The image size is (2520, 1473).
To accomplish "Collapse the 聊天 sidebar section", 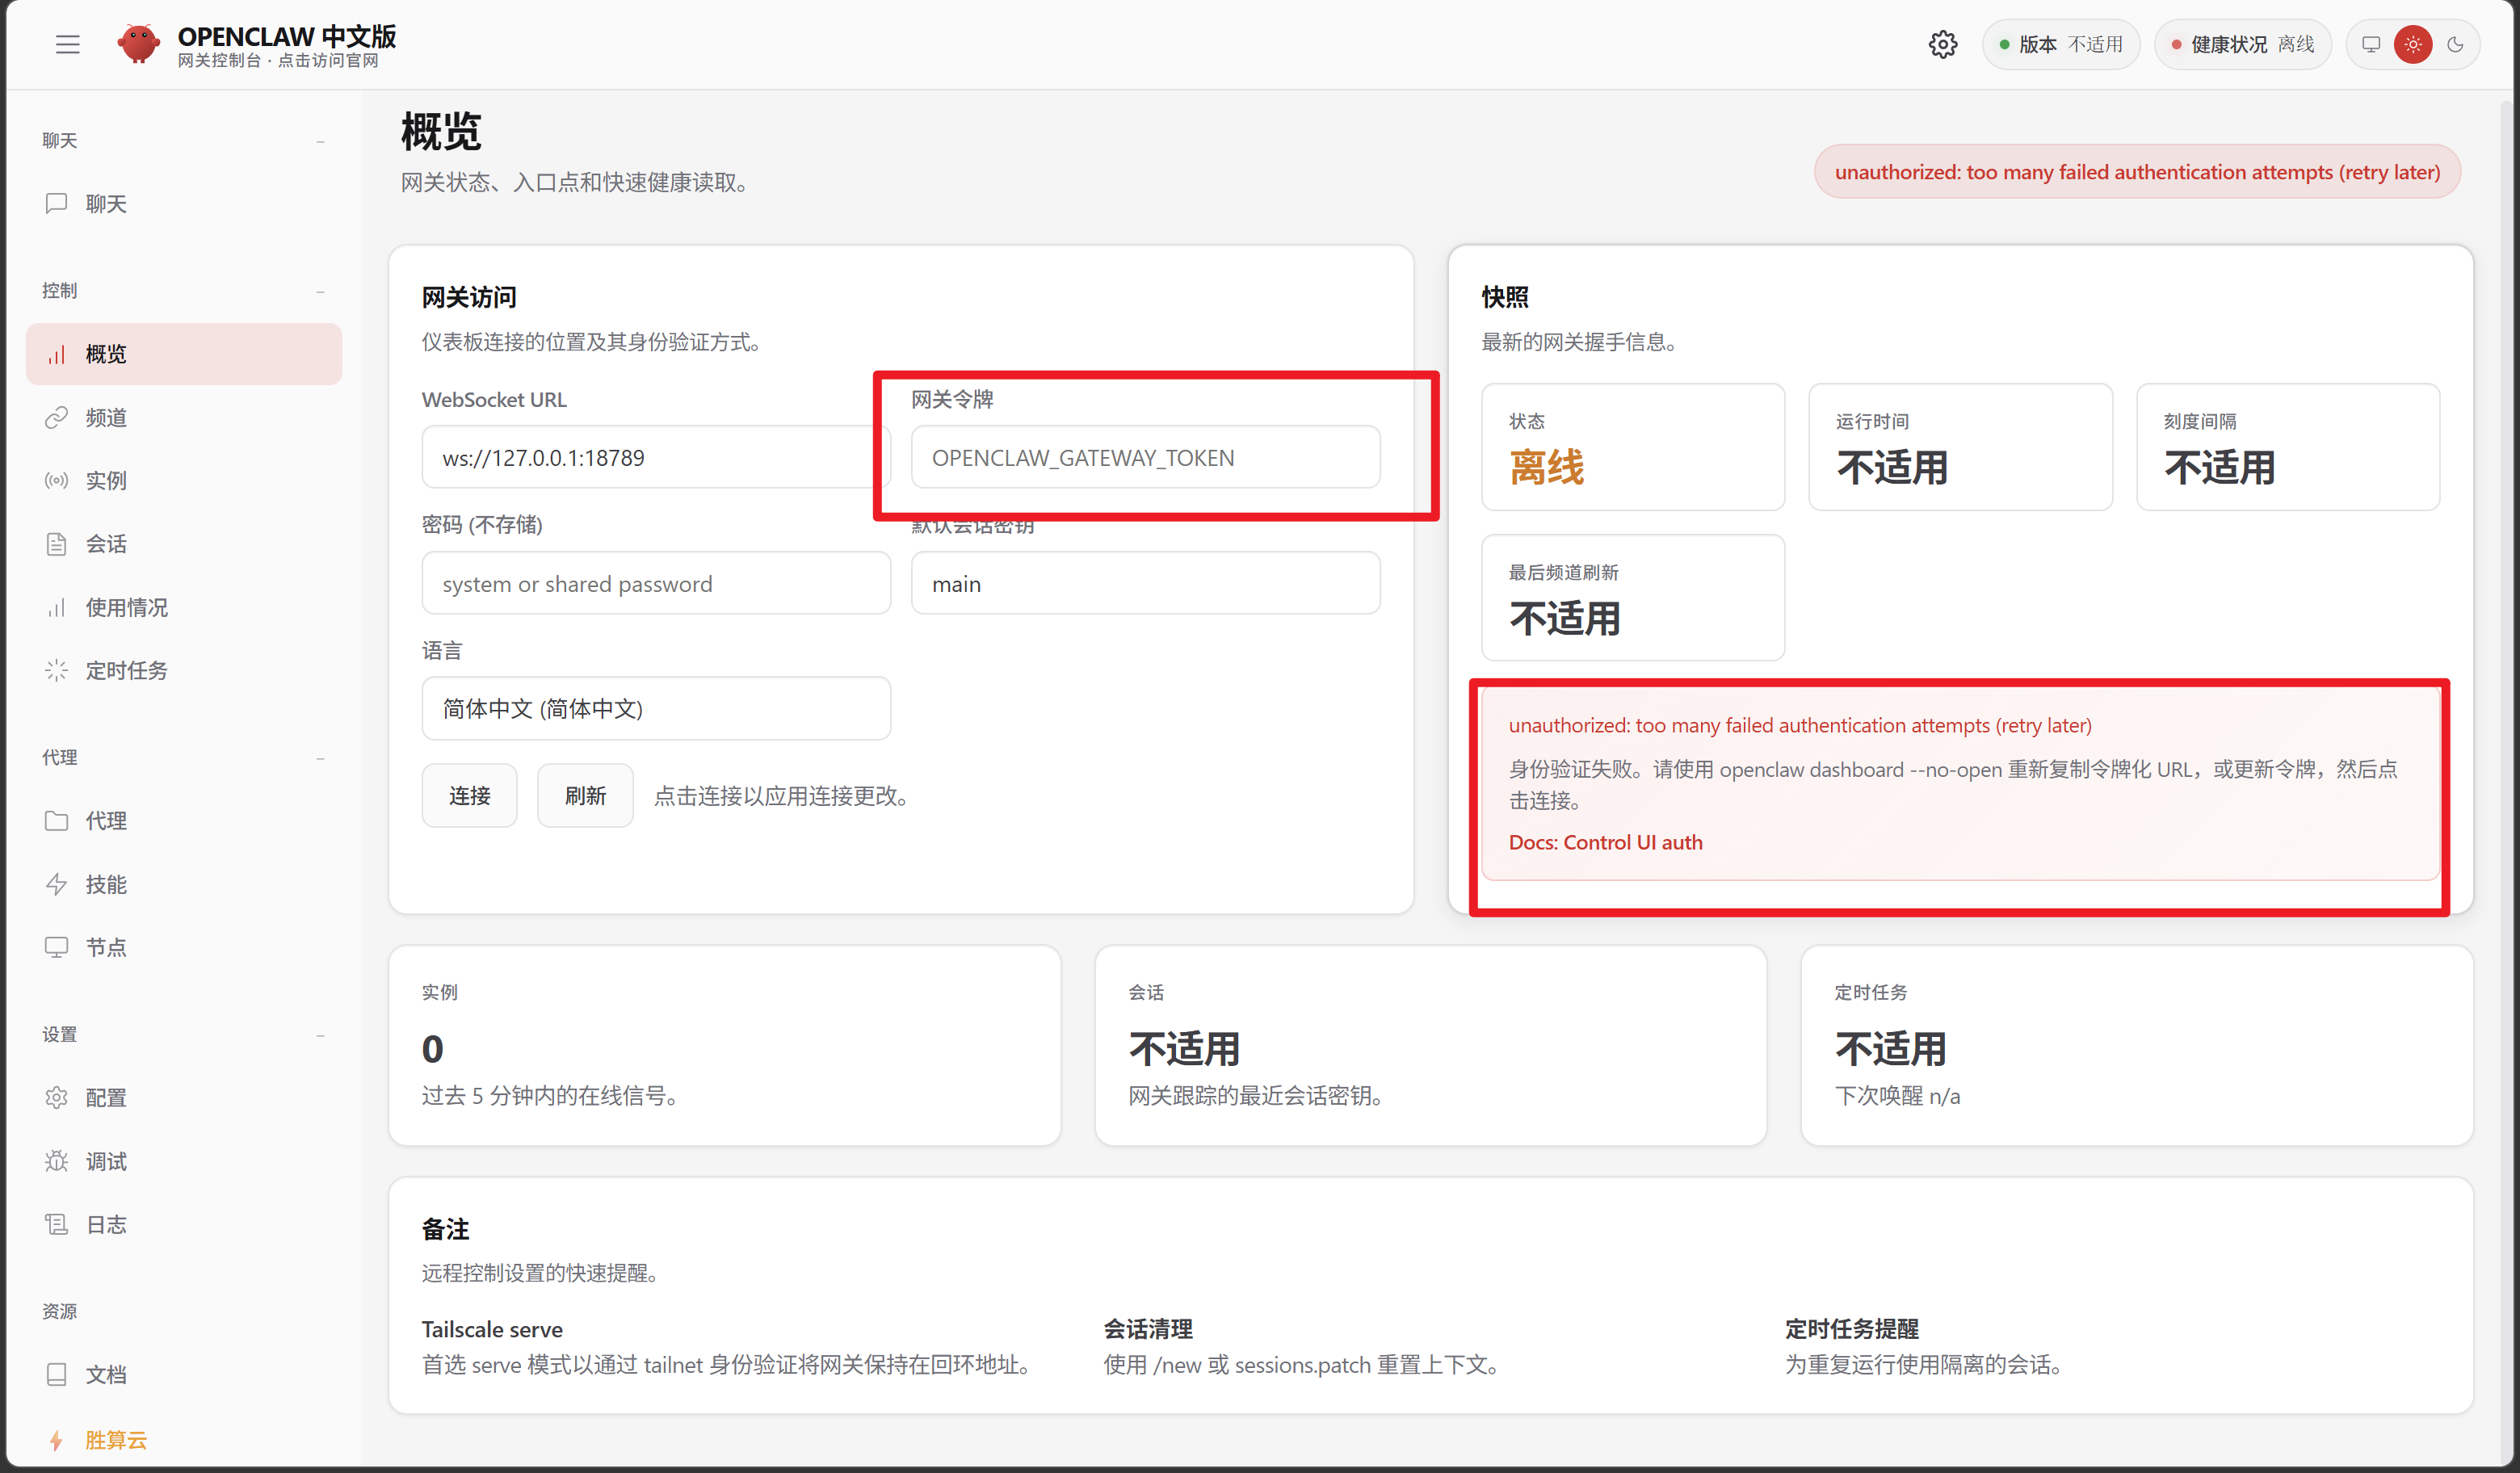I will pyautogui.click(x=320, y=141).
